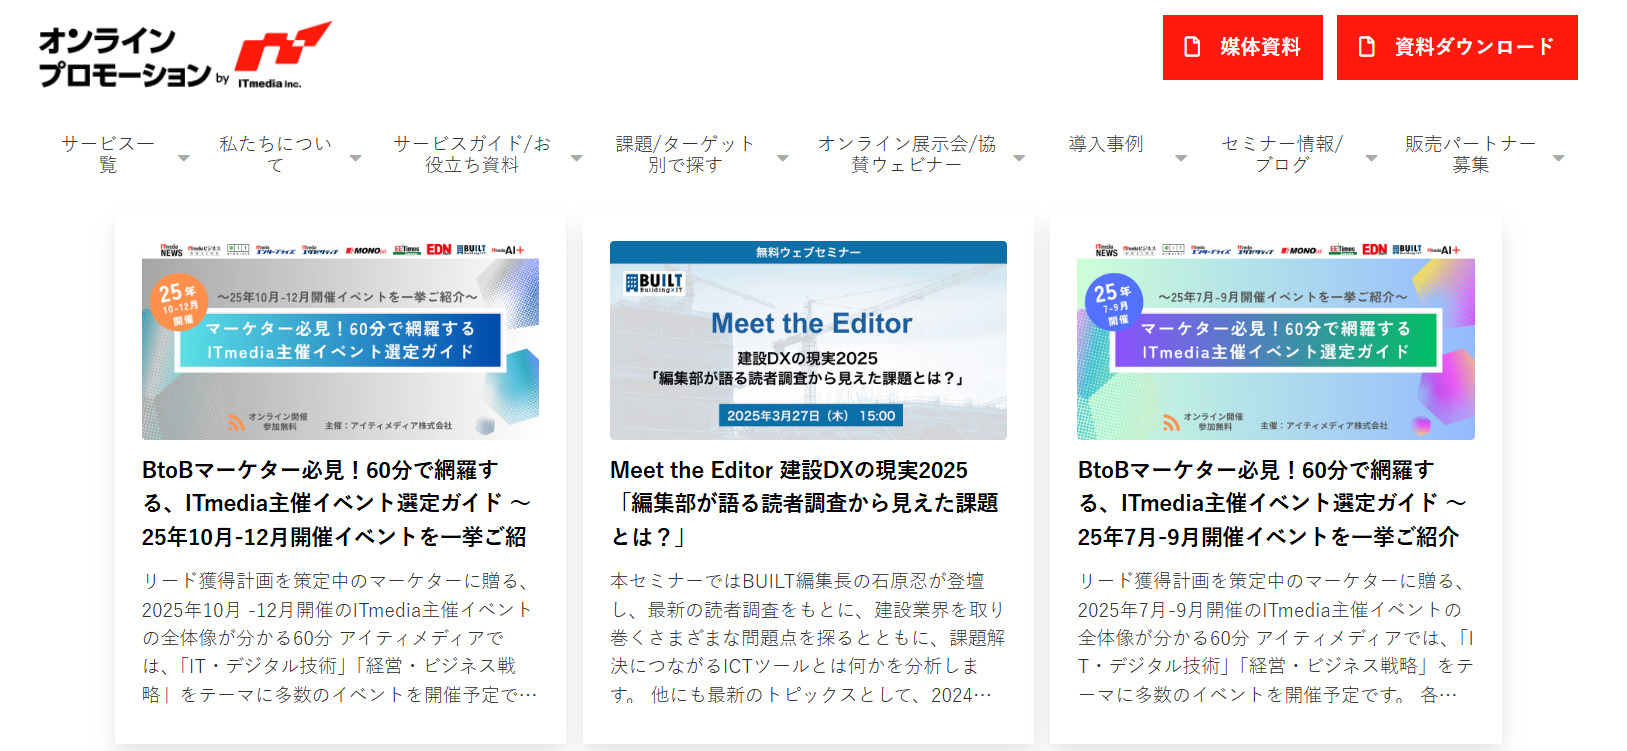The height and width of the screenshot is (751, 1627).
Task: Expand the arrow next to 販売パートナー募集
Action: (x=1558, y=158)
